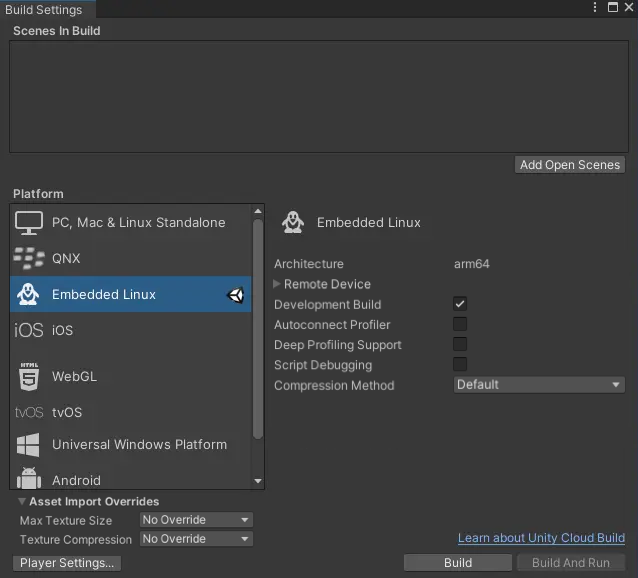Click the platform list scroll up arrow
The image size is (638, 578).
coord(258,211)
